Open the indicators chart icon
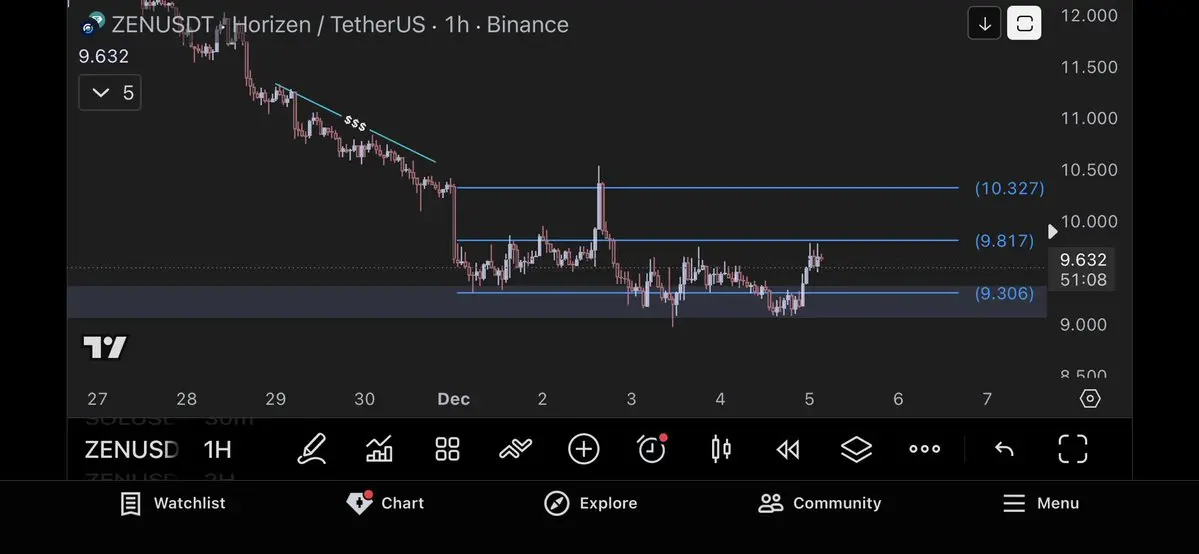 pos(379,449)
